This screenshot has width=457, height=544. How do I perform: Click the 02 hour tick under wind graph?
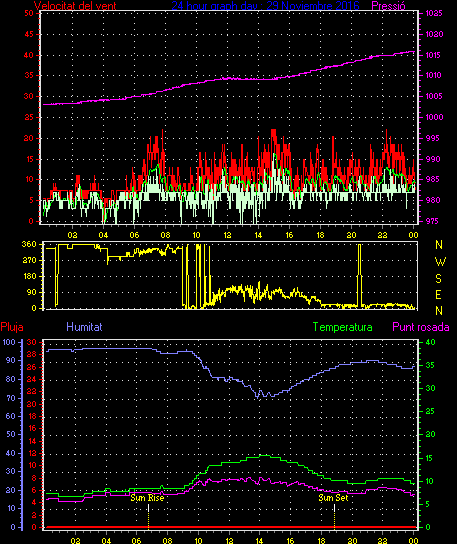point(72,235)
